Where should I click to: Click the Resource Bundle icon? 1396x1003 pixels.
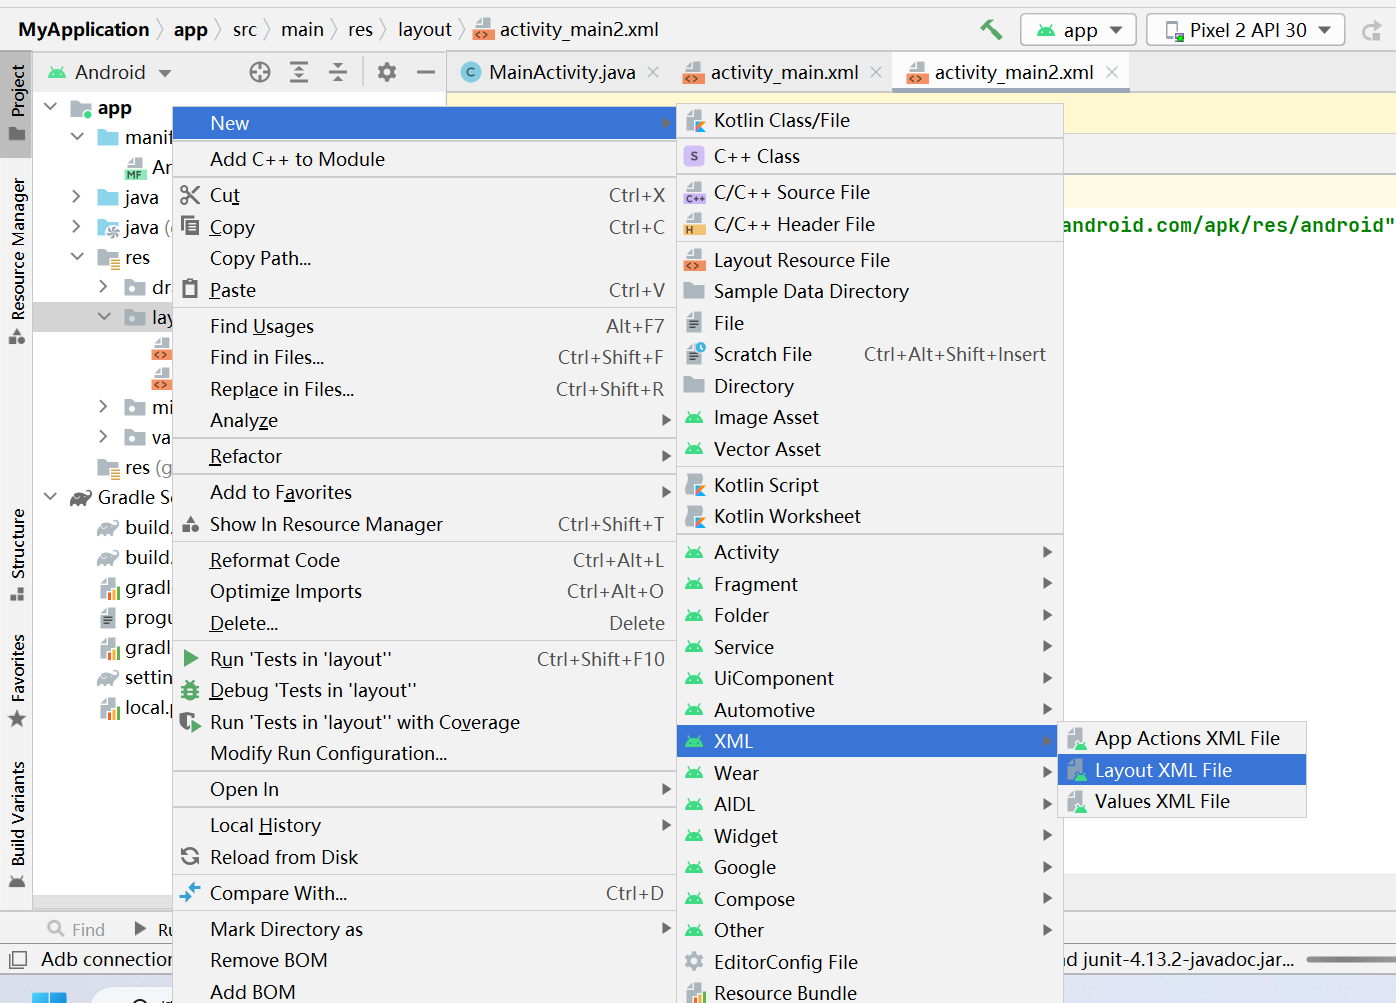[x=695, y=993]
